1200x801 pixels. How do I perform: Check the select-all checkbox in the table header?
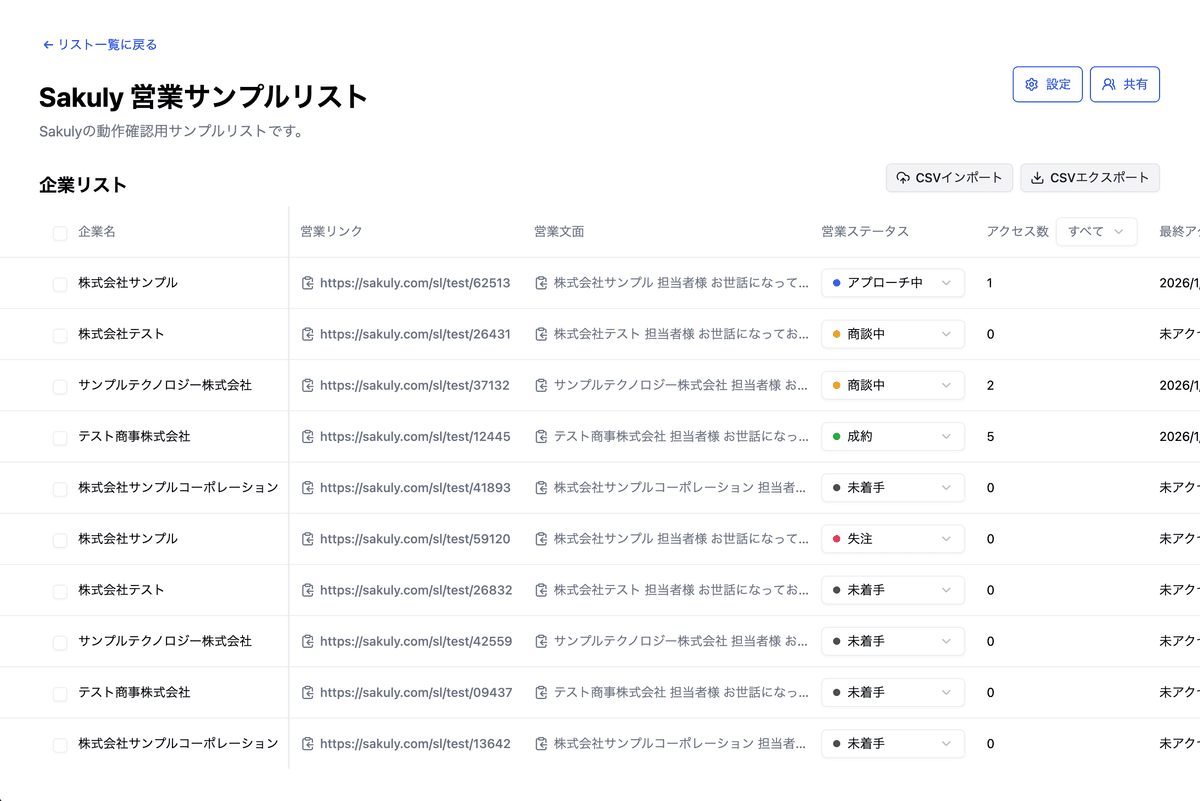59,232
